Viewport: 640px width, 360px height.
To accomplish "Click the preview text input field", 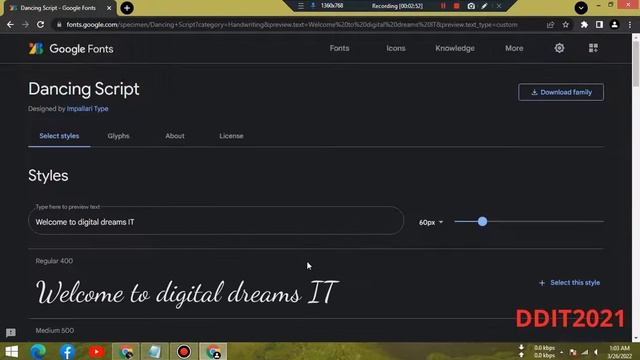I will click(x=216, y=221).
